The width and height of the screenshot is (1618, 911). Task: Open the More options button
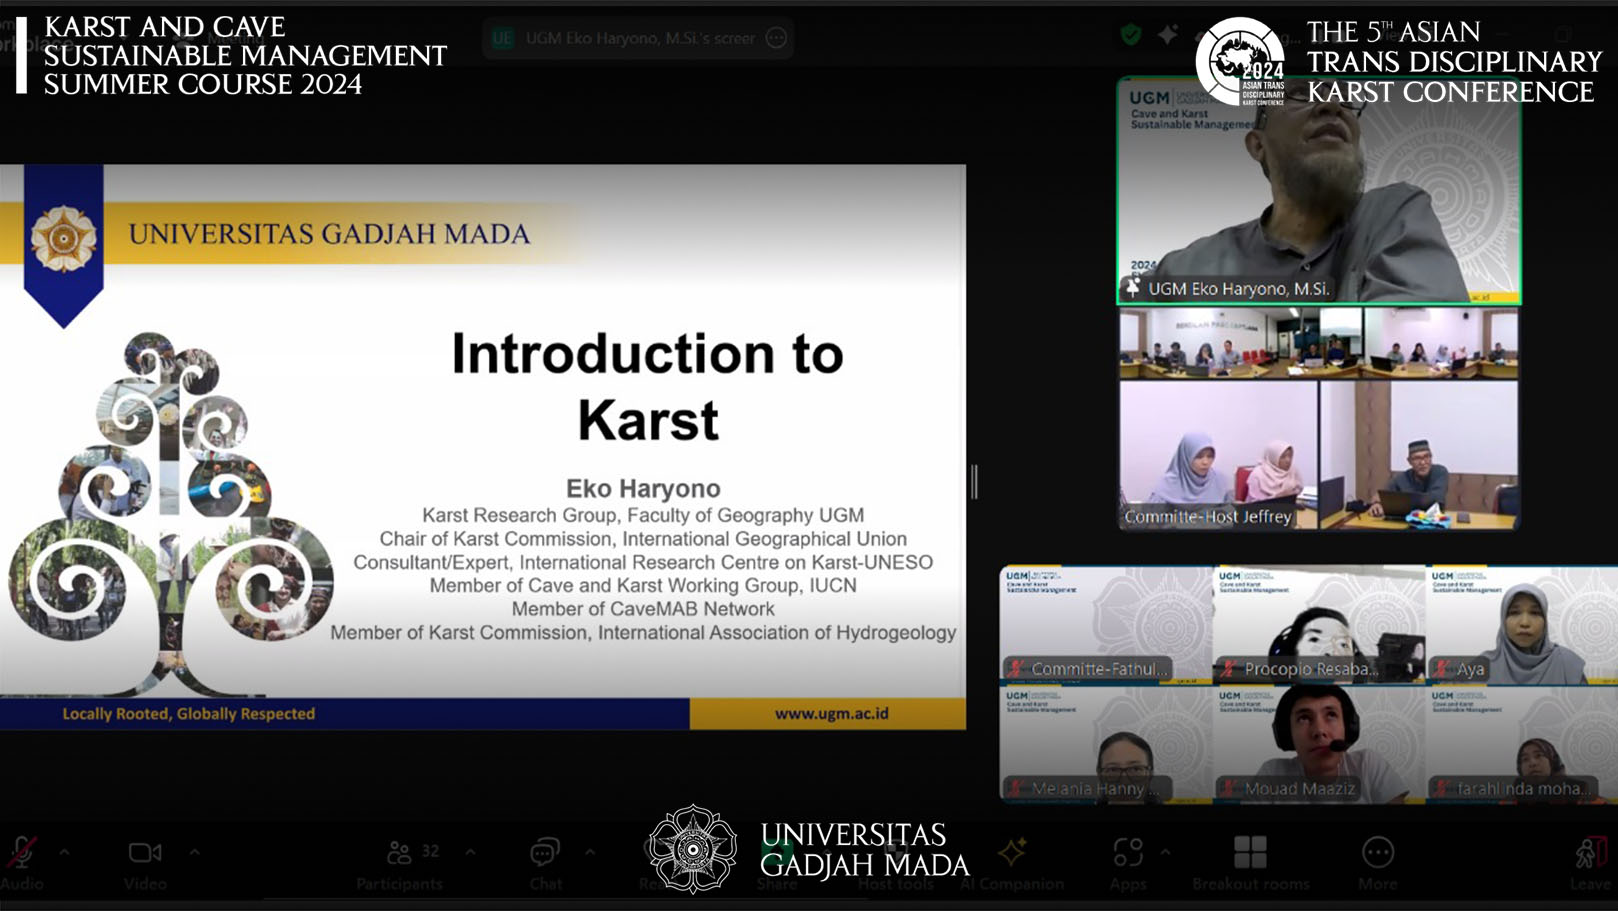point(1378,863)
